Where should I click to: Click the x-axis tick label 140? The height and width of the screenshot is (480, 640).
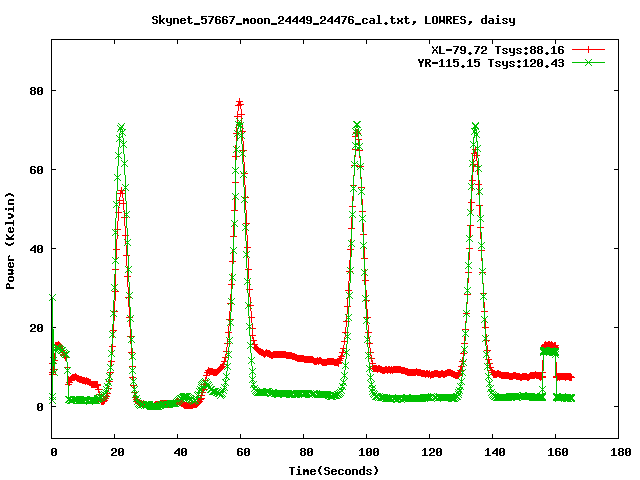coord(495,452)
